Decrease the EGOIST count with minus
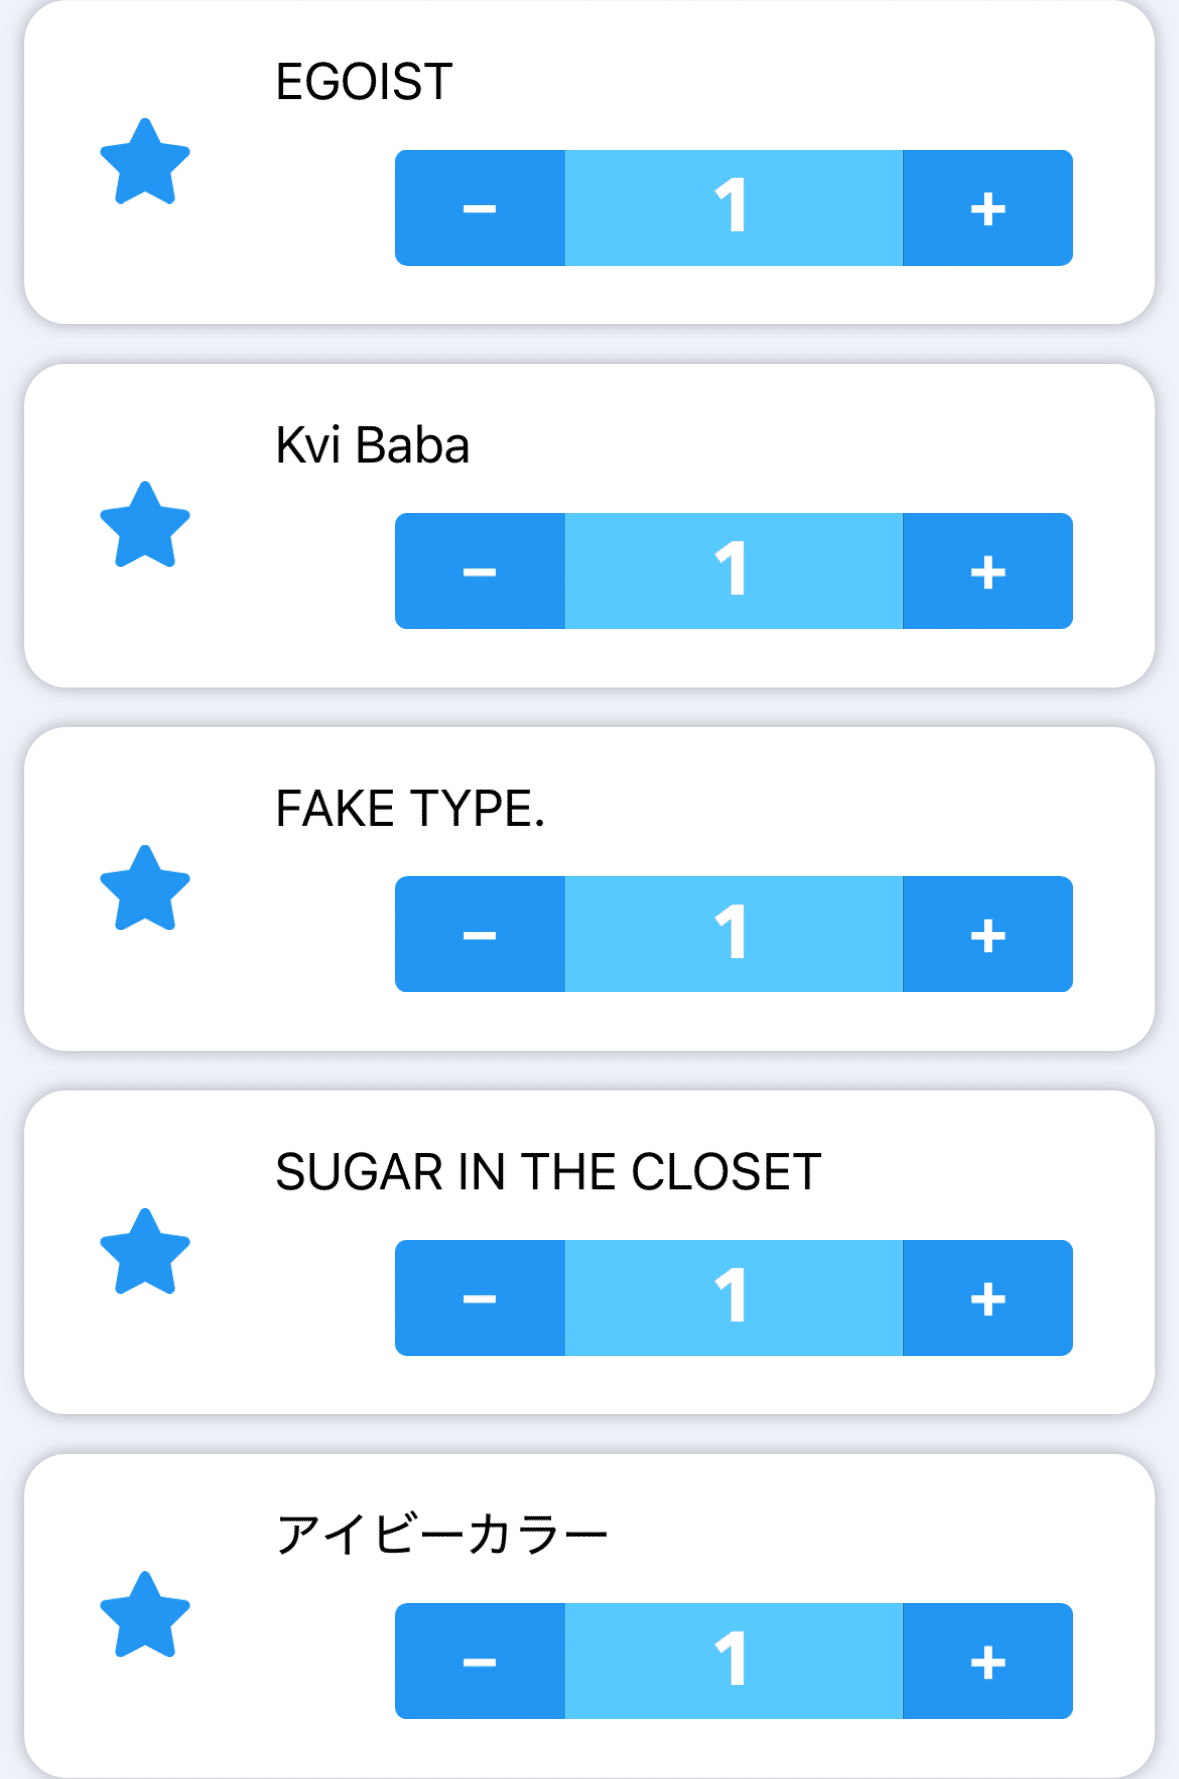Image resolution: width=1179 pixels, height=1779 pixels. coord(480,208)
